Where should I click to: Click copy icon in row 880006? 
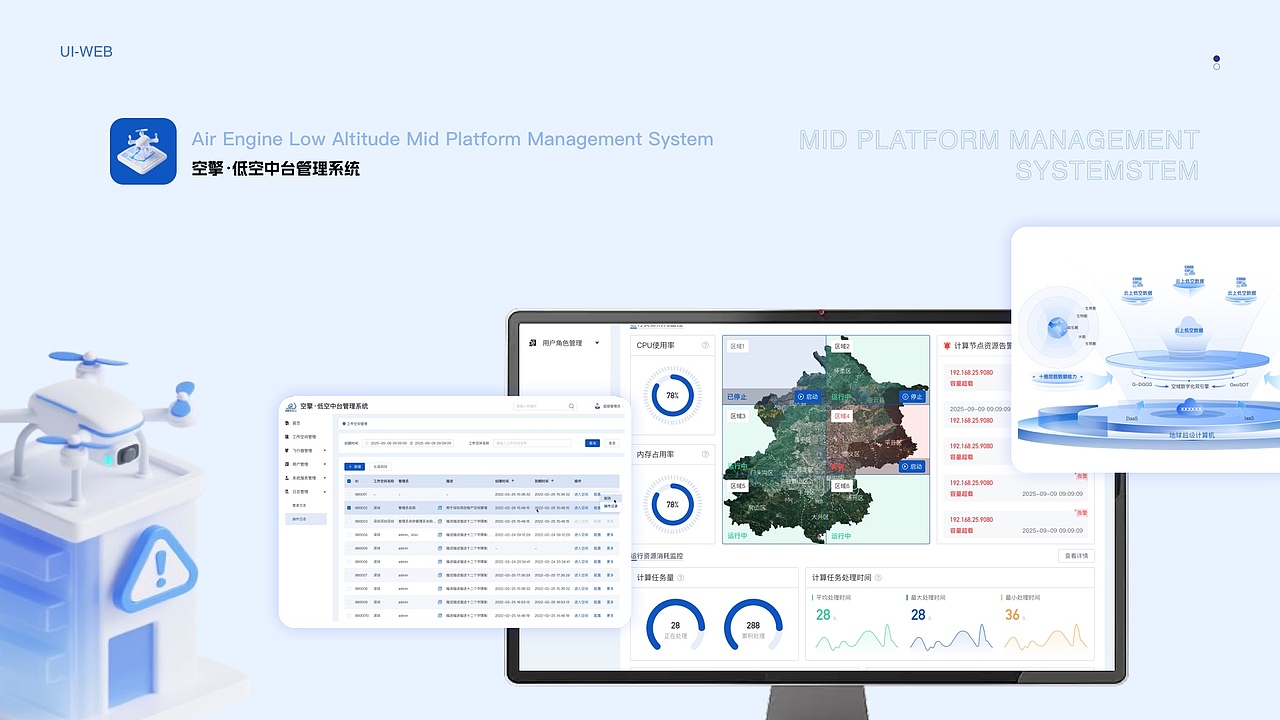[440, 562]
